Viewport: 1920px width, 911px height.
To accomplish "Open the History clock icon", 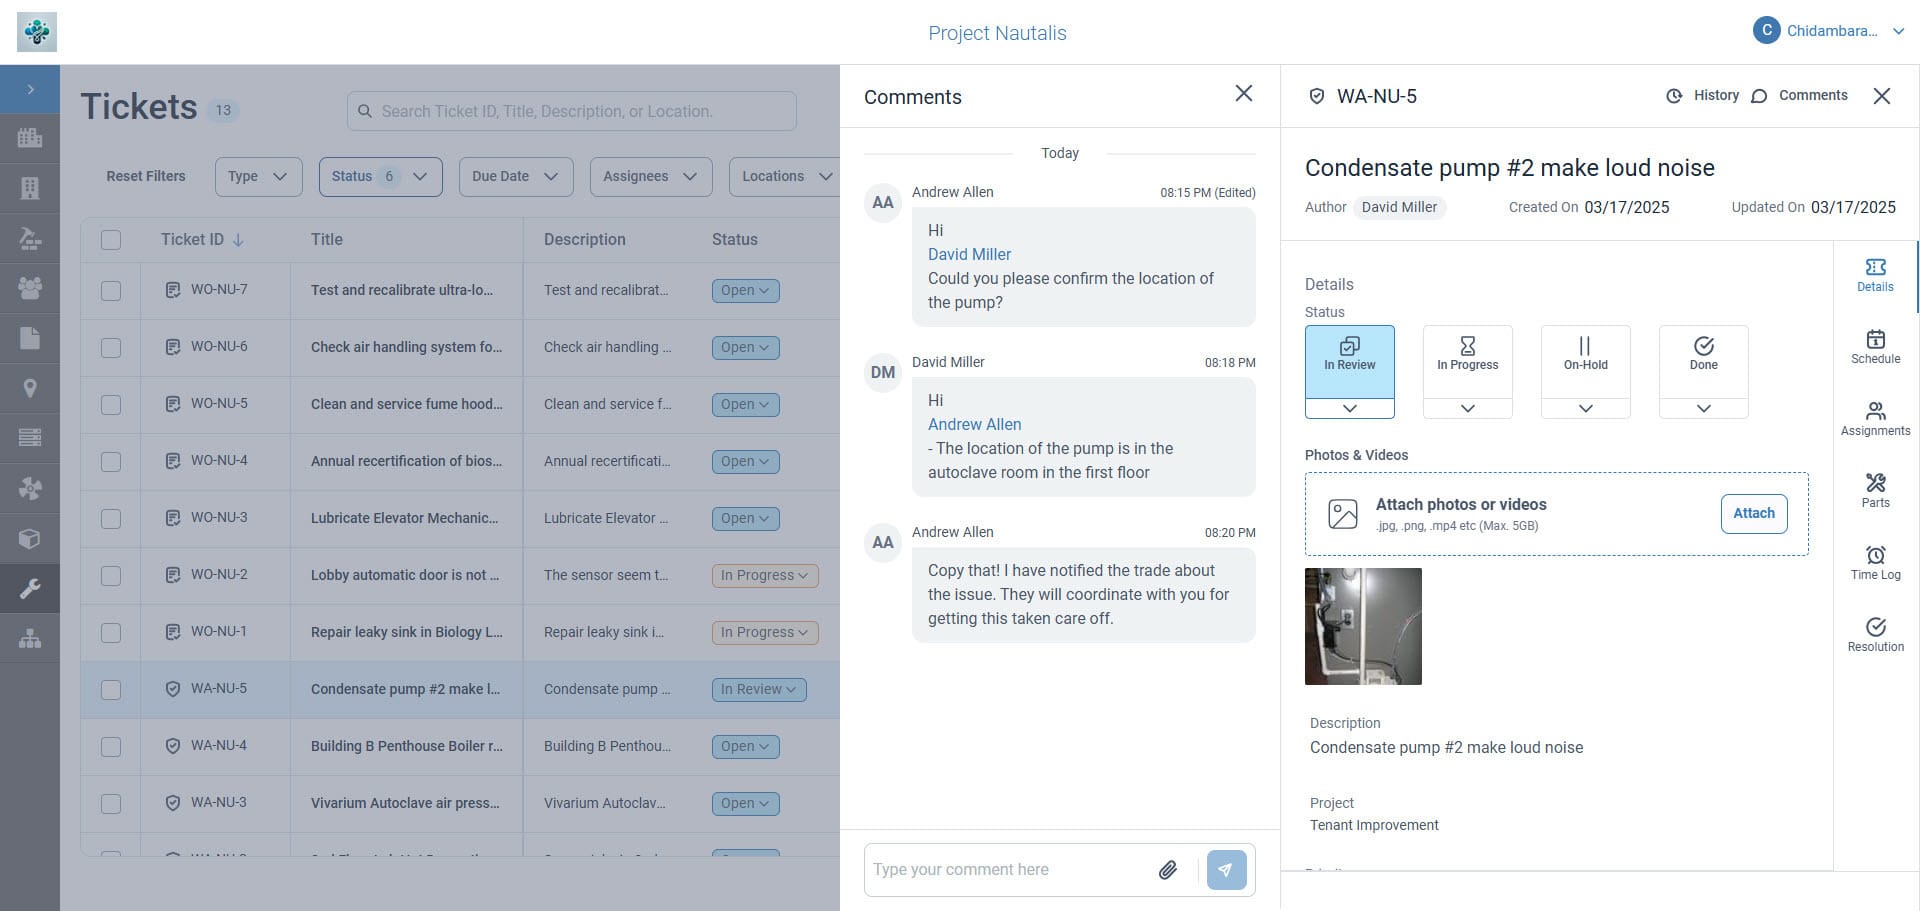I will 1674,96.
